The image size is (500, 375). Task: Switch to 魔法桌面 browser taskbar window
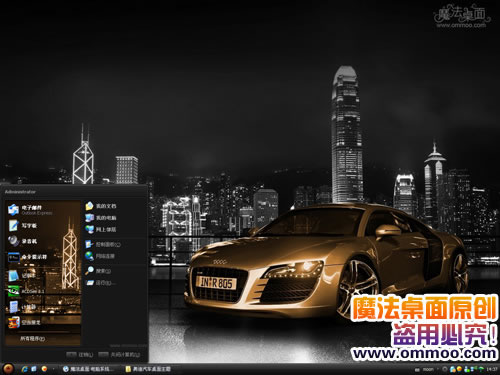point(89,369)
